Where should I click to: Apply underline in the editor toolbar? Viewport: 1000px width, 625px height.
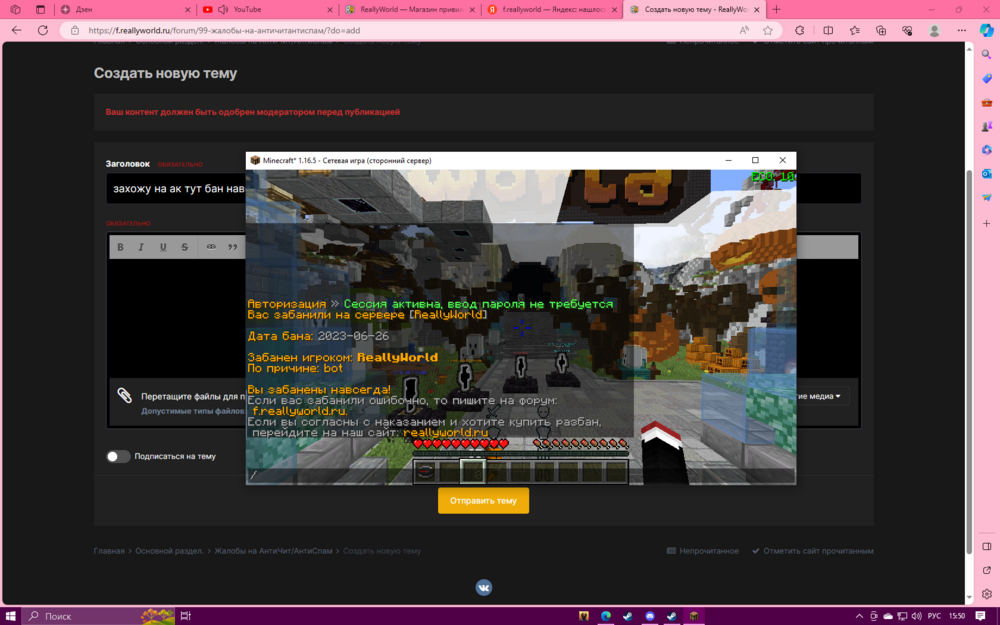coord(163,247)
